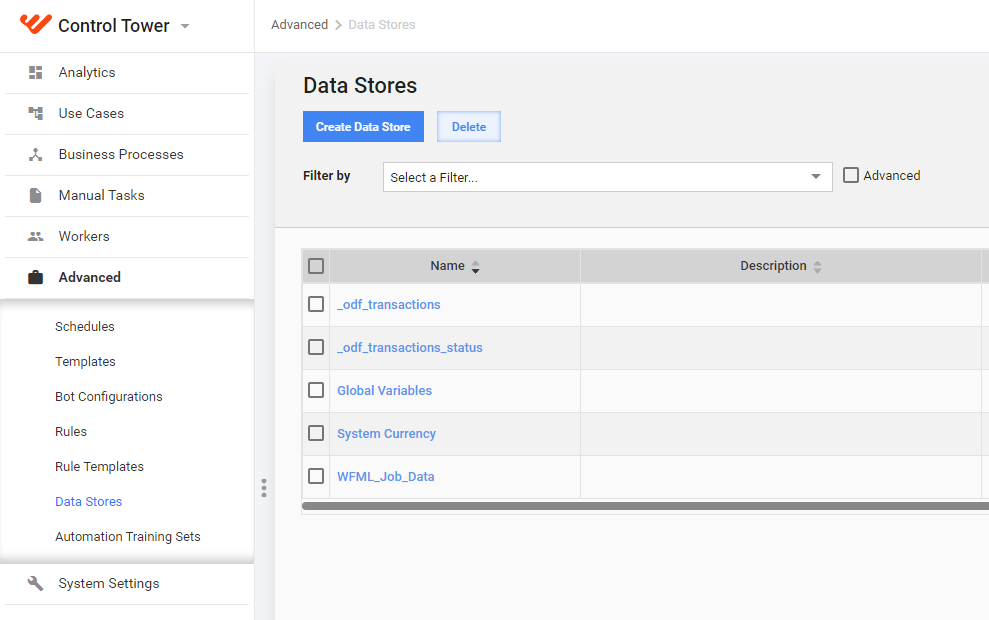Open the System Currency data store

coord(386,434)
